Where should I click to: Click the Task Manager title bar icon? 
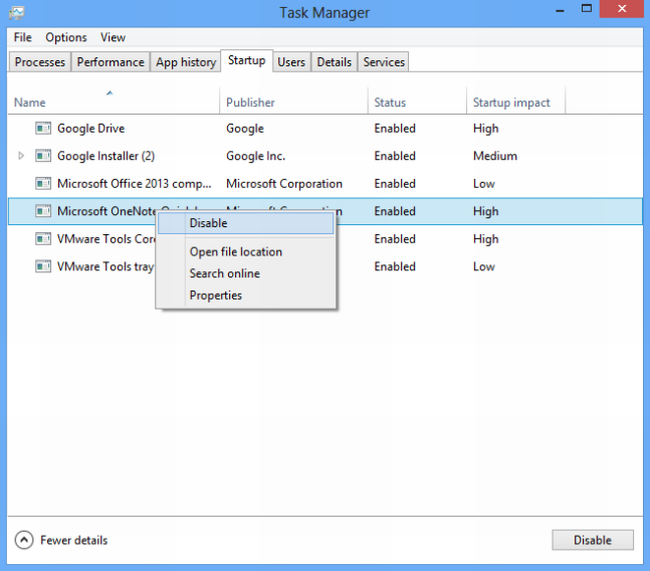pyautogui.click(x=17, y=12)
